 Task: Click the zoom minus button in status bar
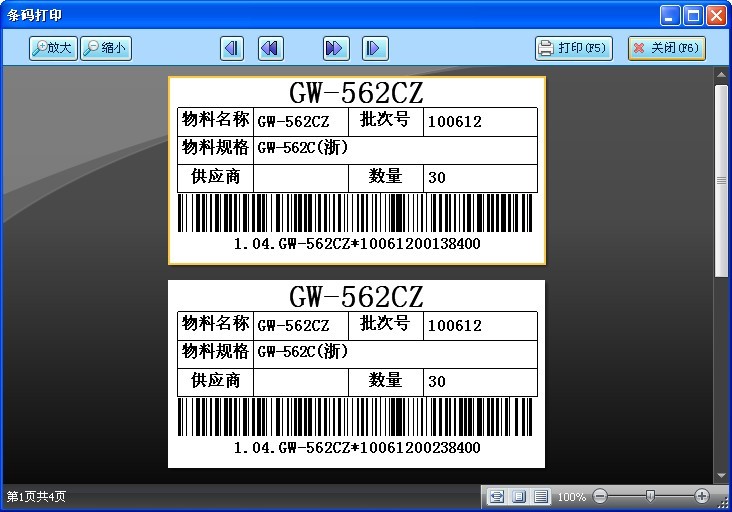(x=600, y=496)
